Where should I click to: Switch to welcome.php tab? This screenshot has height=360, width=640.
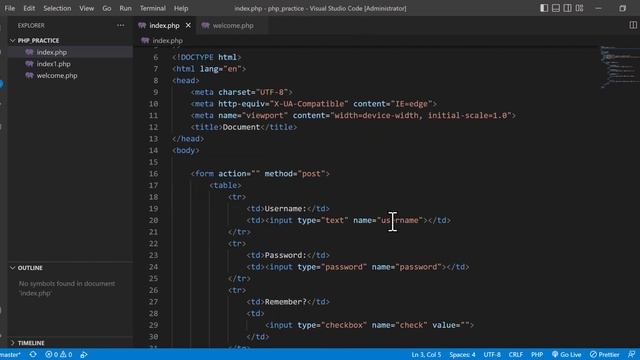click(x=233, y=25)
